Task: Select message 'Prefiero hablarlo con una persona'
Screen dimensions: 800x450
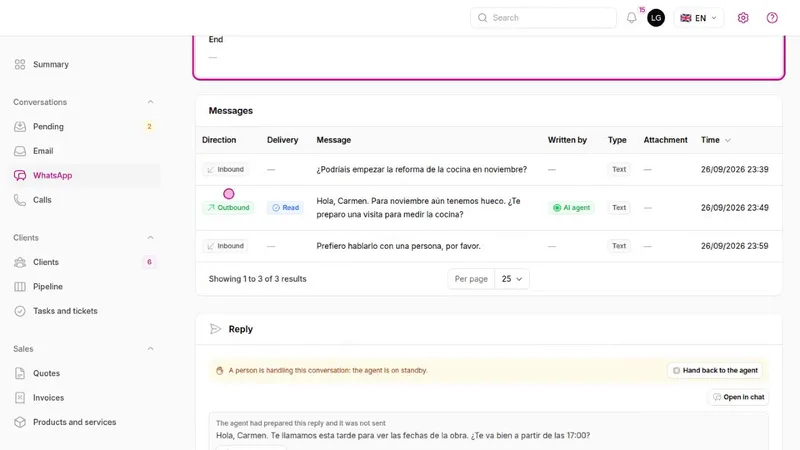Action: click(x=398, y=246)
